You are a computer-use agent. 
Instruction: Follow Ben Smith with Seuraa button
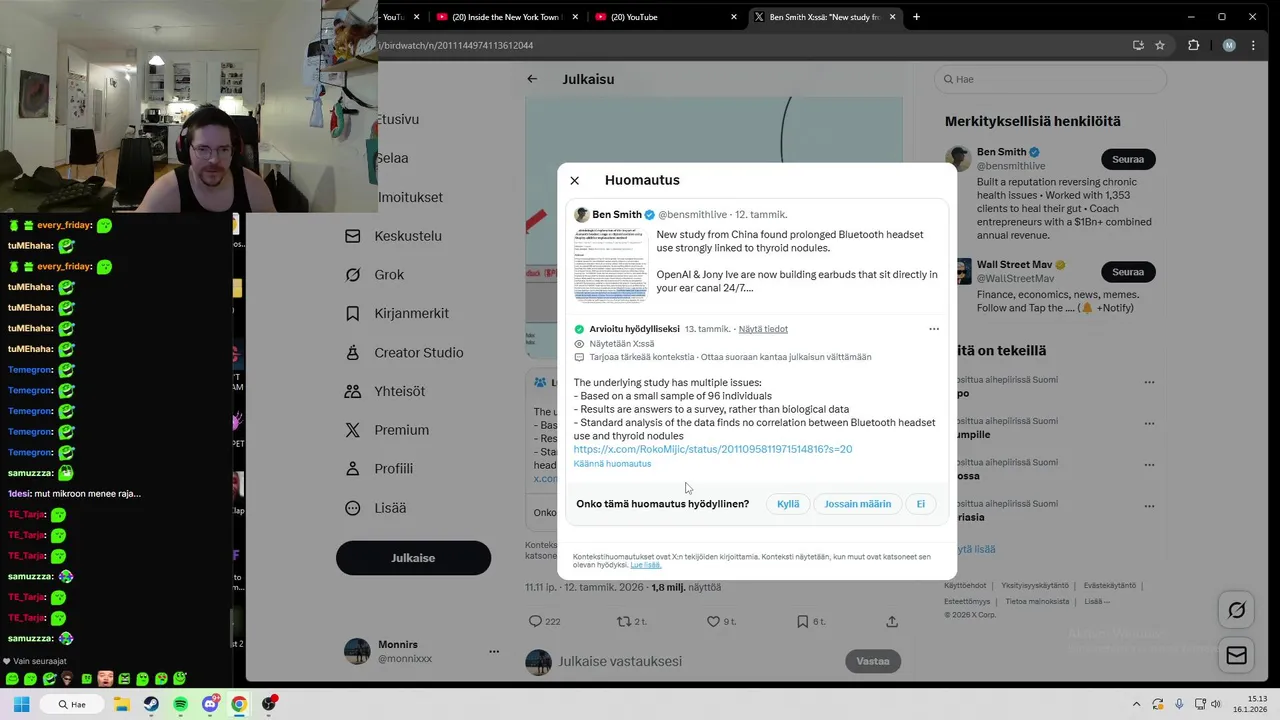pyautogui.click(x=1128, y=159)
